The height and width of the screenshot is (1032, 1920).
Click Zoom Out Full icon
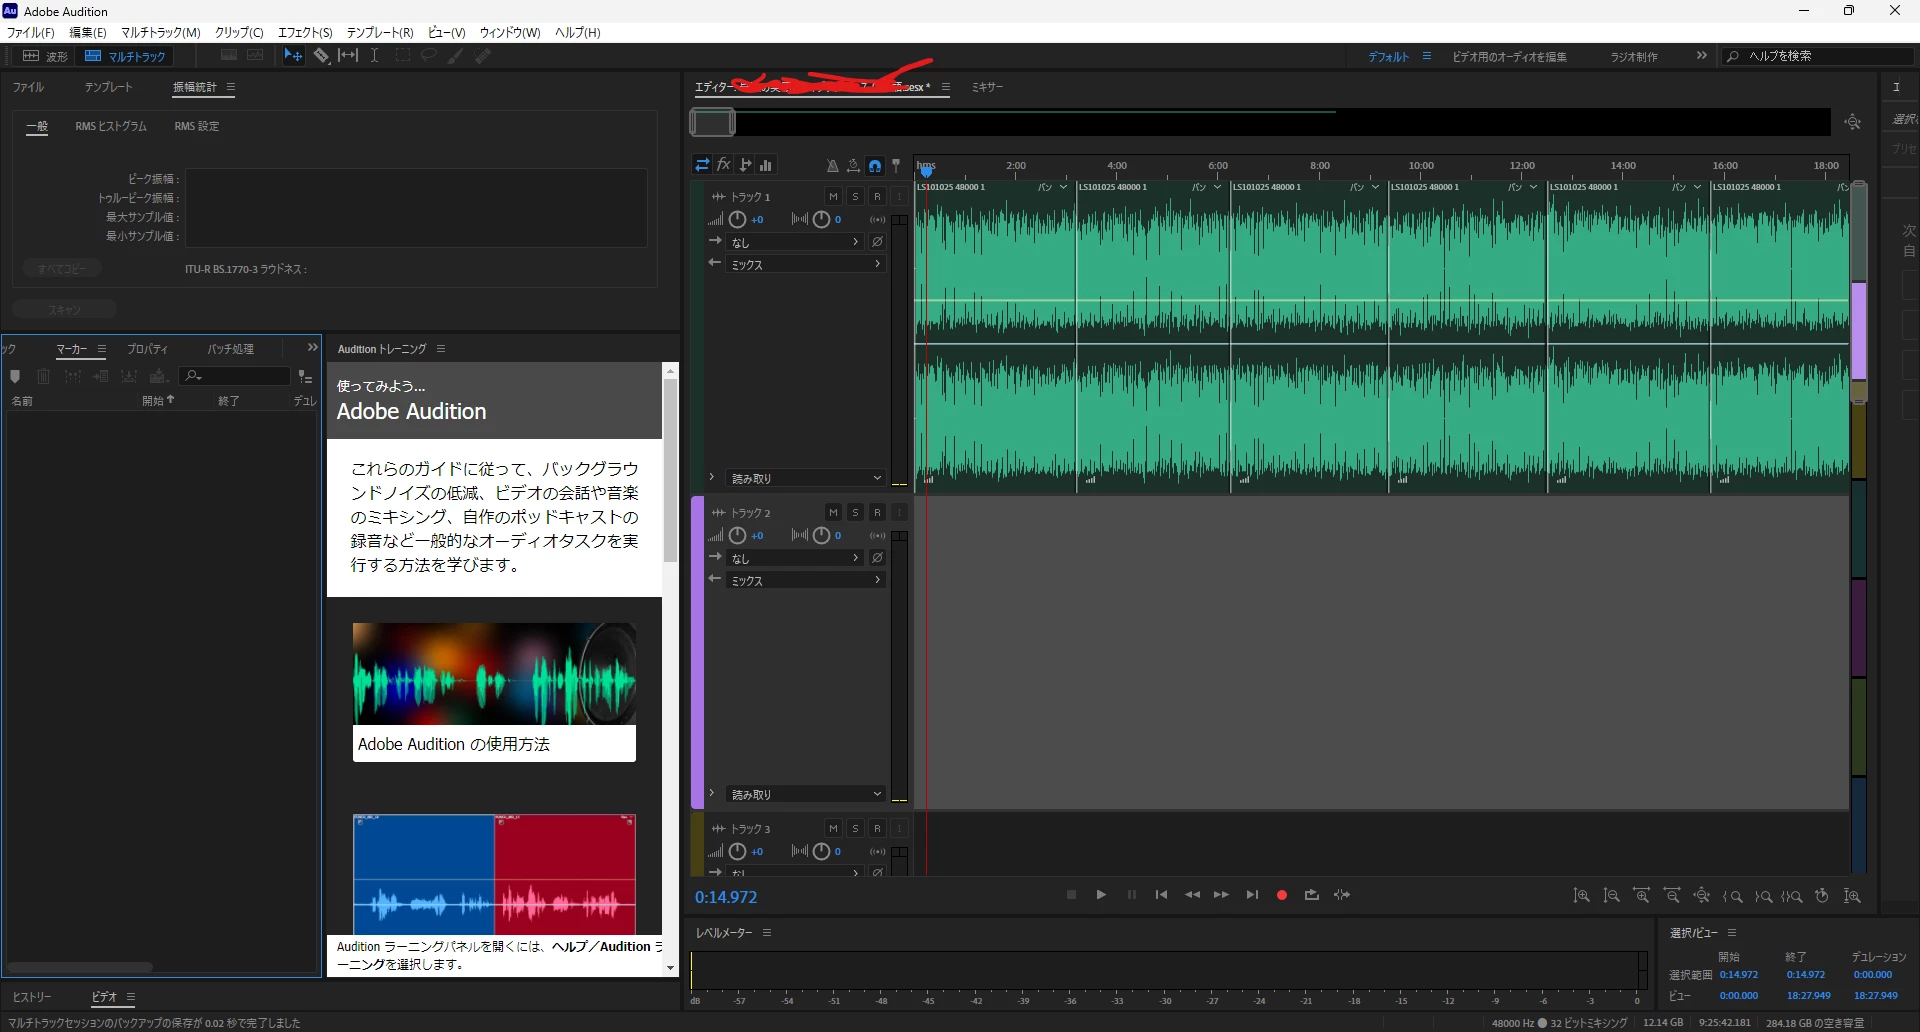[1701, 896]
